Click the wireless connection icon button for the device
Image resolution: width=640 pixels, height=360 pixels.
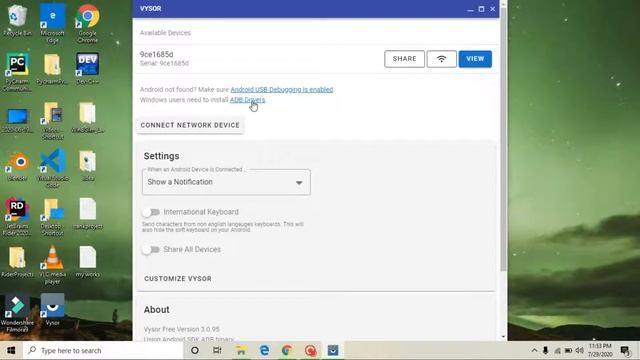tap(442, 59)
